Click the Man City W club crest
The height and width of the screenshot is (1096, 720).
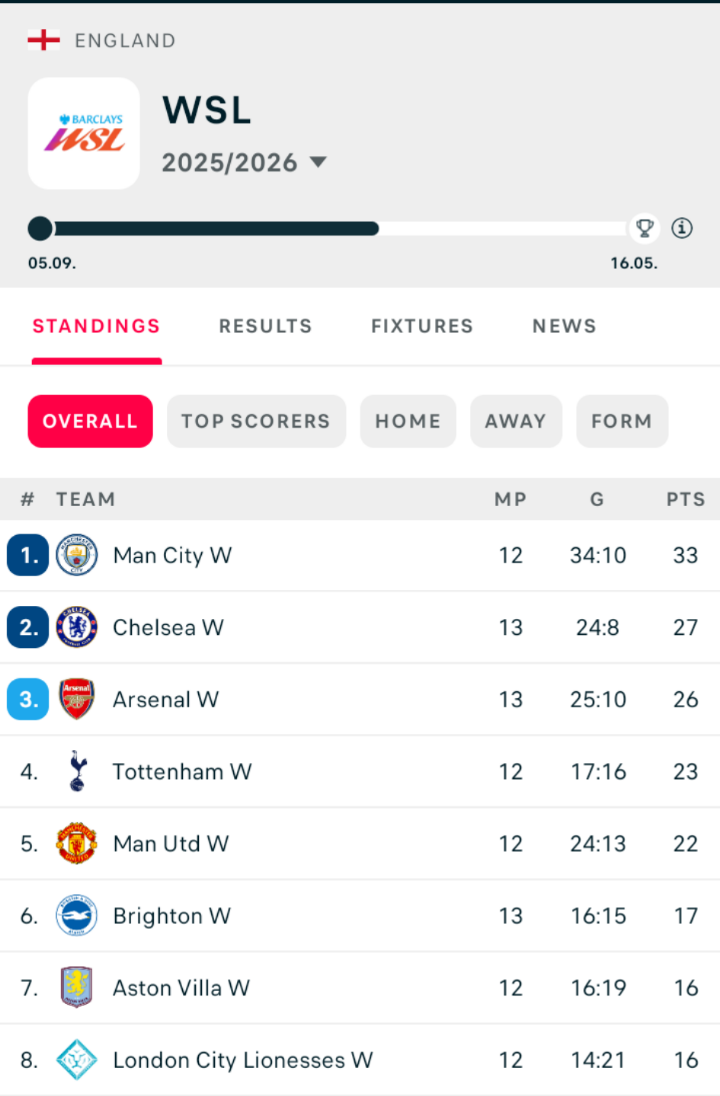[77, 555]
